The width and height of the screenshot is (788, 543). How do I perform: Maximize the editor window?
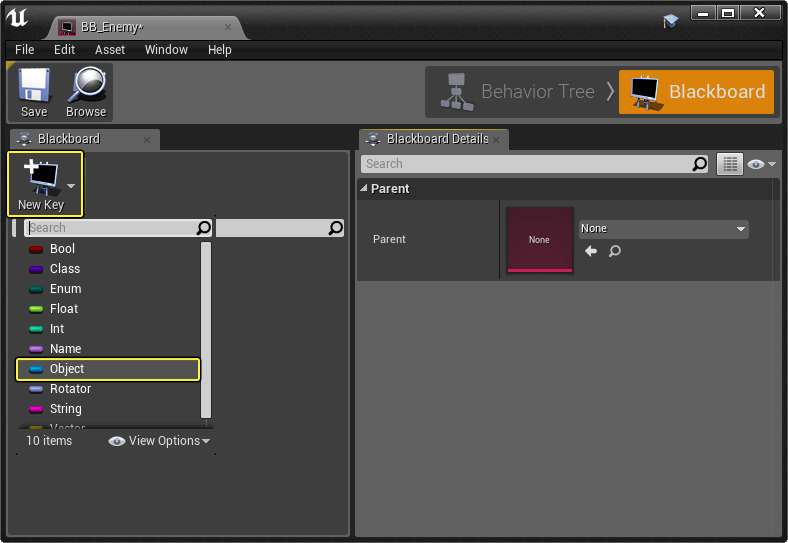(727, 13)
